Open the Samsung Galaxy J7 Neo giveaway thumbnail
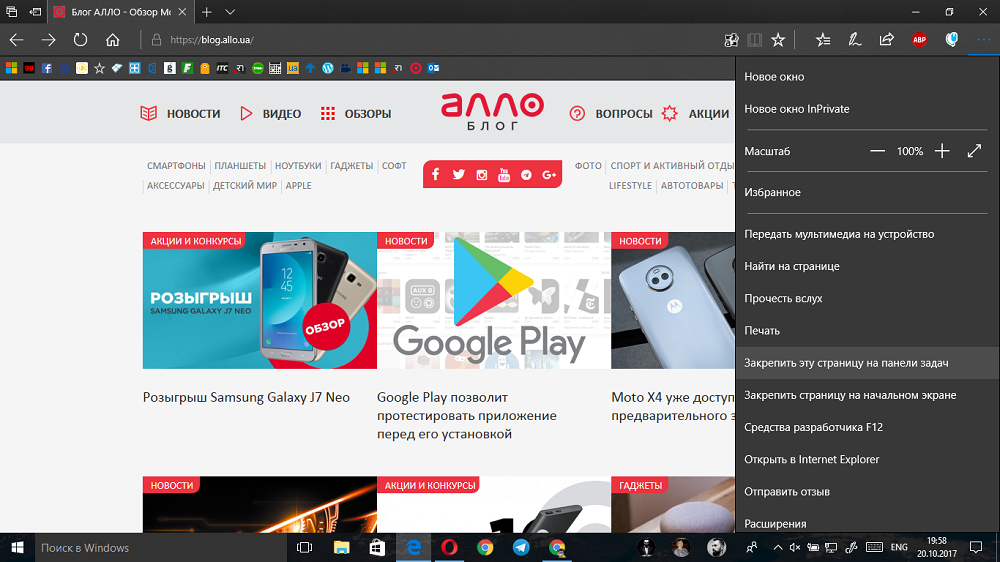 (x=260, y=300)
